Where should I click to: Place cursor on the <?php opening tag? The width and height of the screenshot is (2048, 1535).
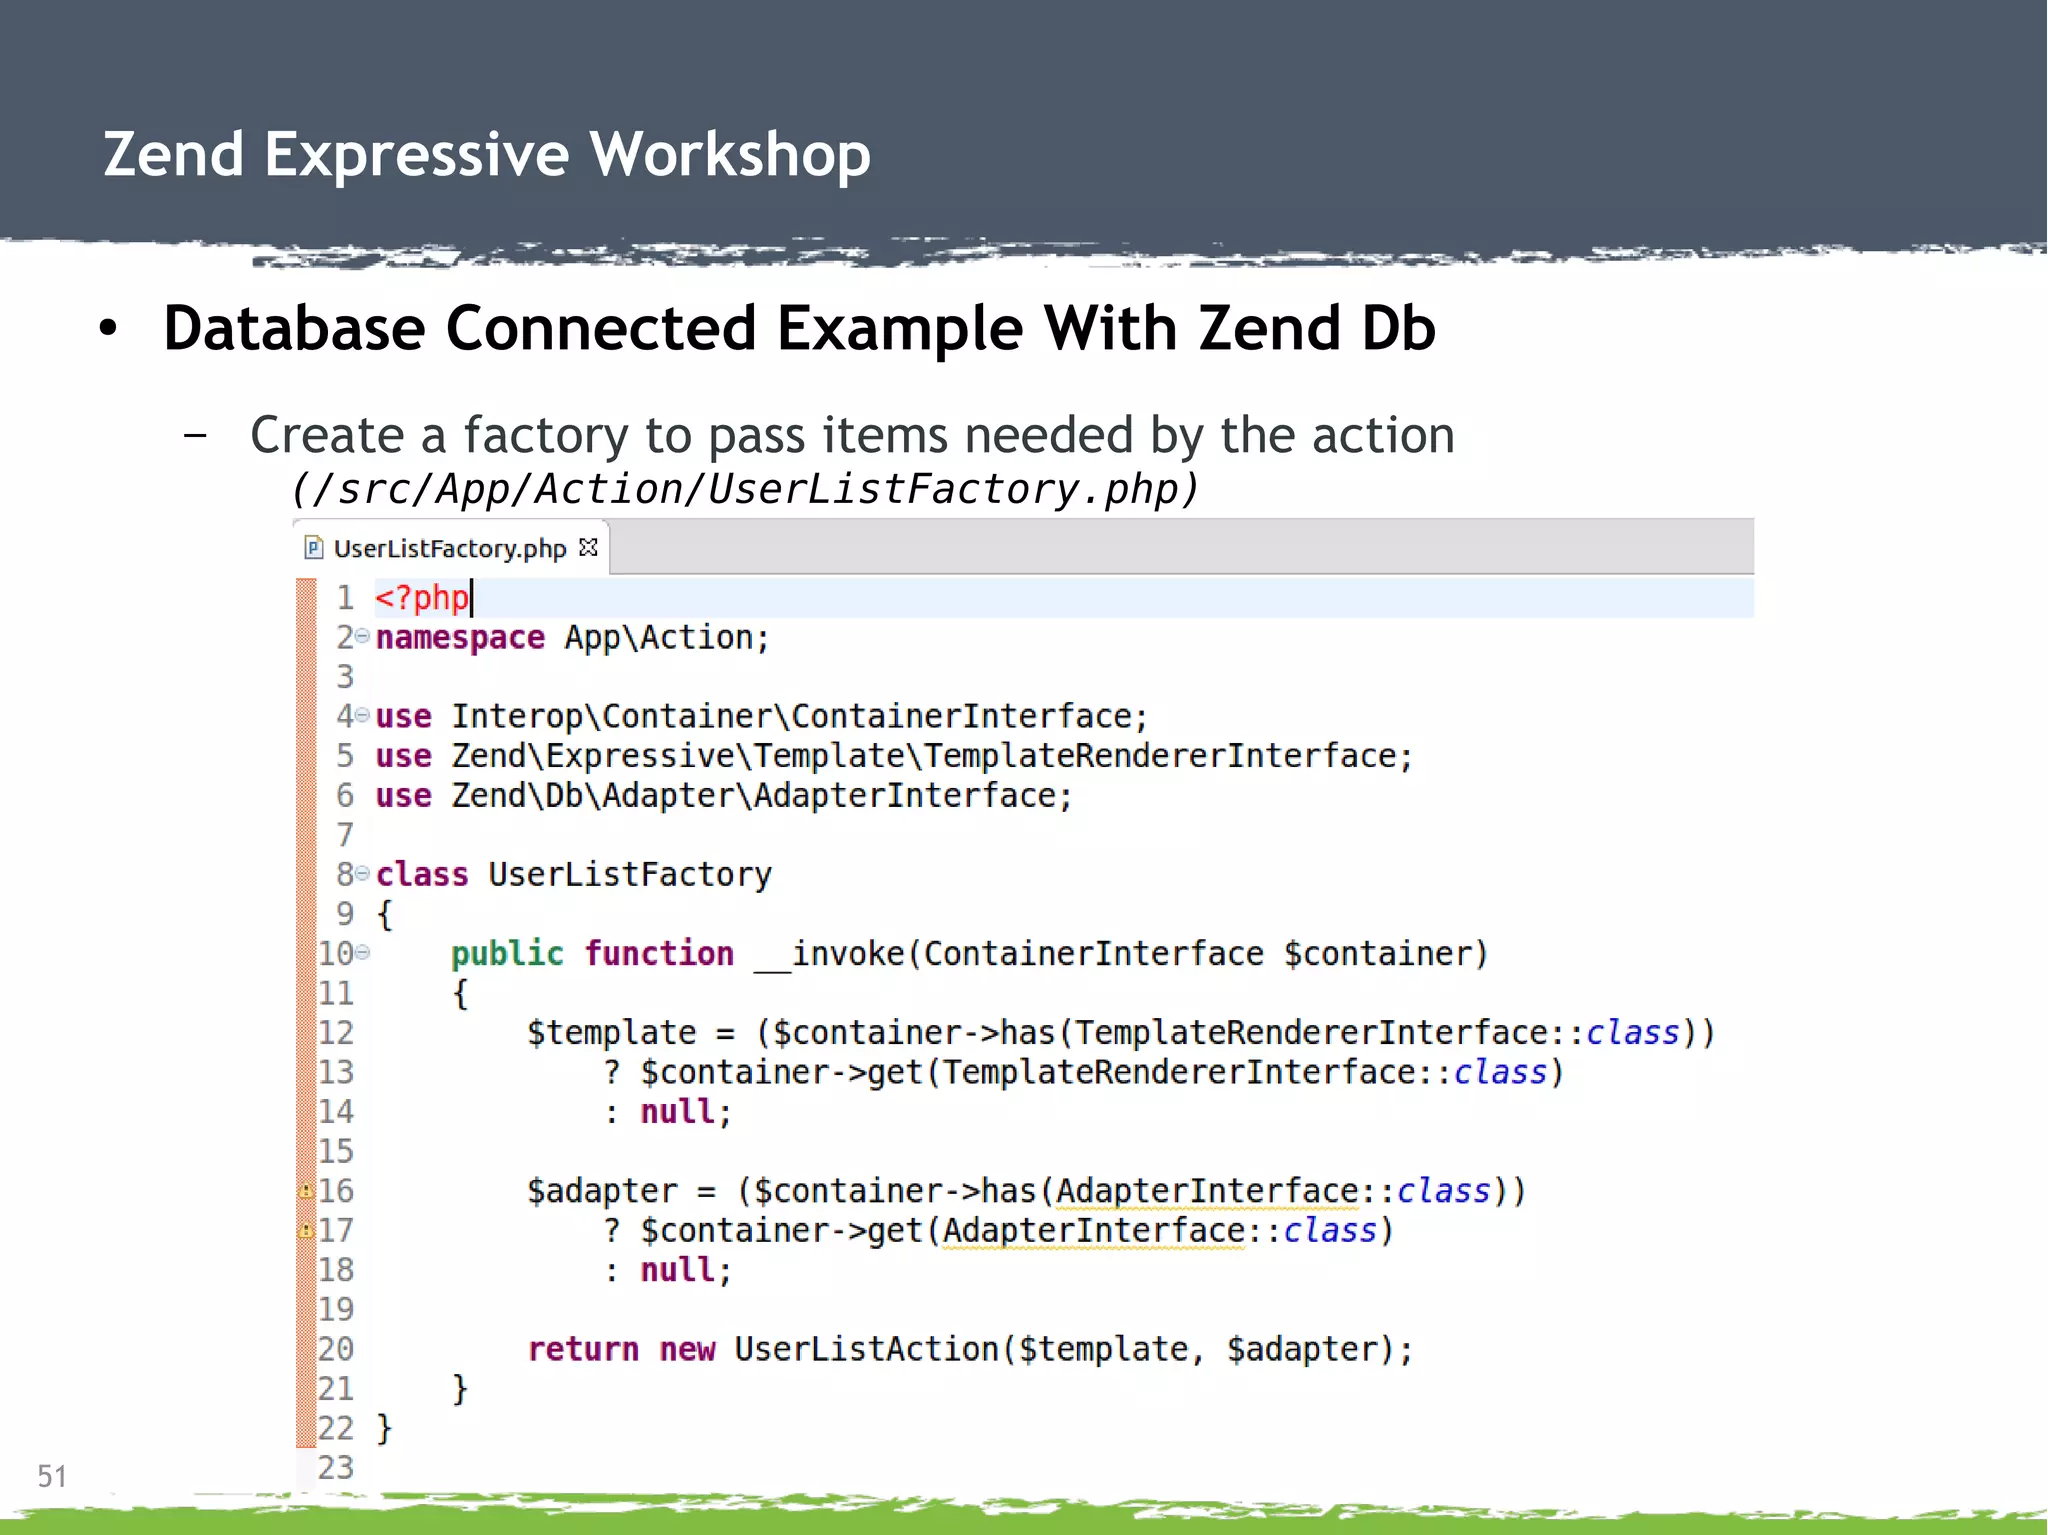tap(422, 597)
